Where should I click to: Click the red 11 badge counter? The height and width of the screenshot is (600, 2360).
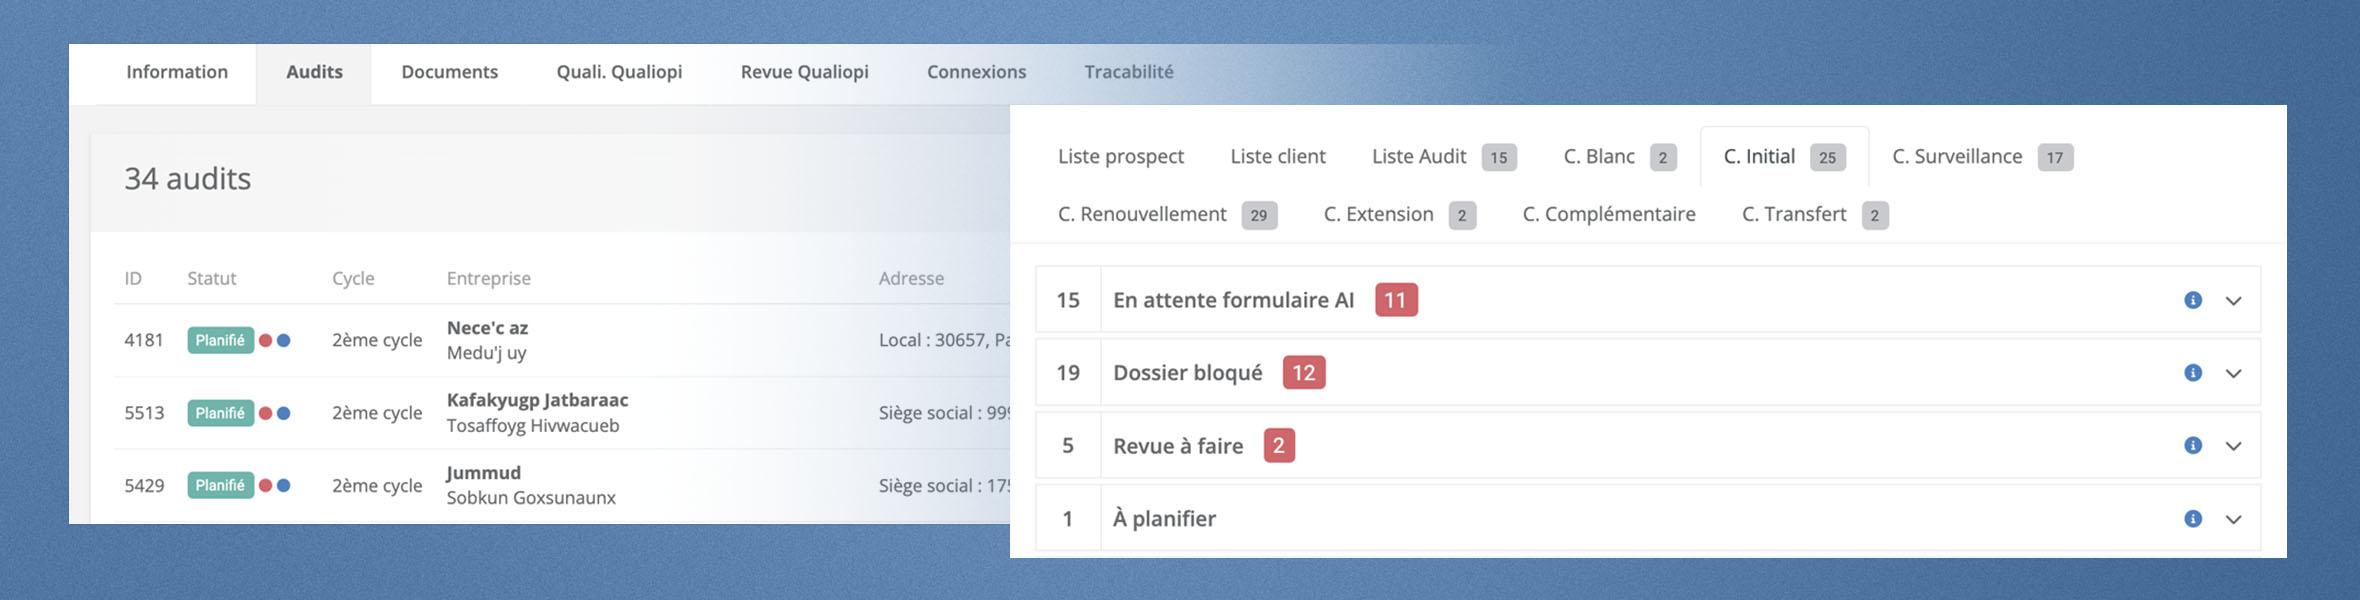click(1395, 300)
